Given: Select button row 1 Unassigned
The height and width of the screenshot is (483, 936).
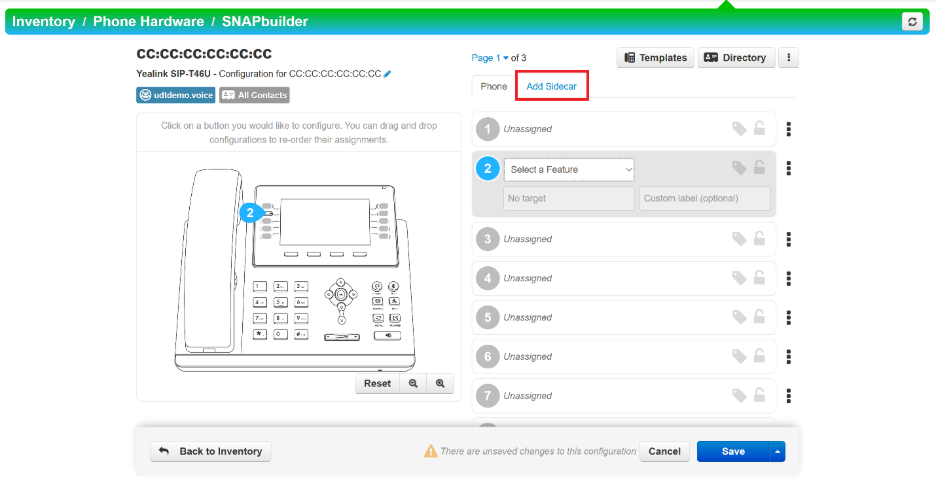Looking at the screenshot, I should (624, 129).
